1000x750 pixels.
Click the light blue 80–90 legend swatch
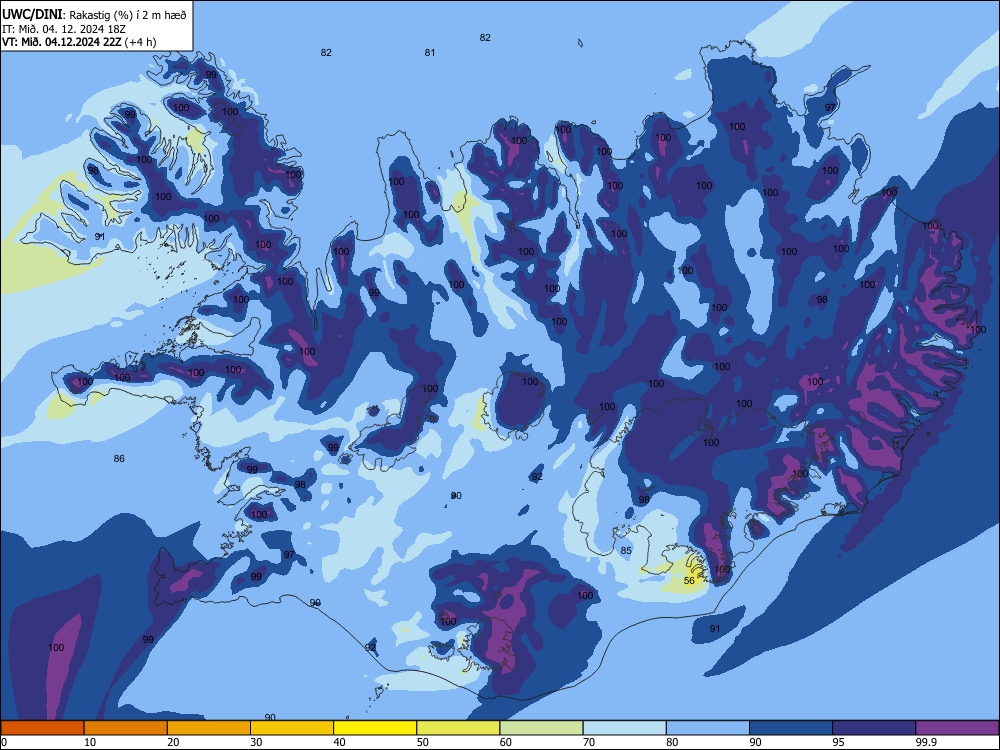click(708, 728)
